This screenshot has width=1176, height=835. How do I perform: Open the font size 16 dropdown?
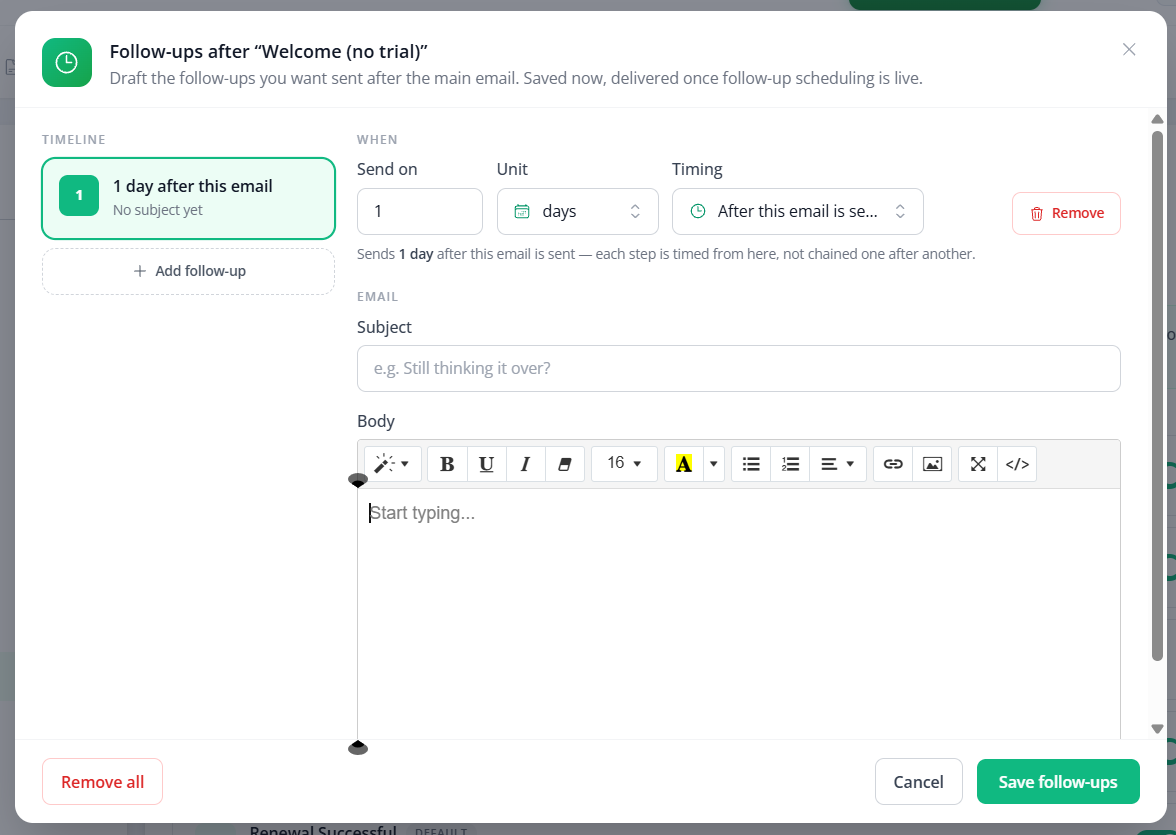tap(624, 464)
